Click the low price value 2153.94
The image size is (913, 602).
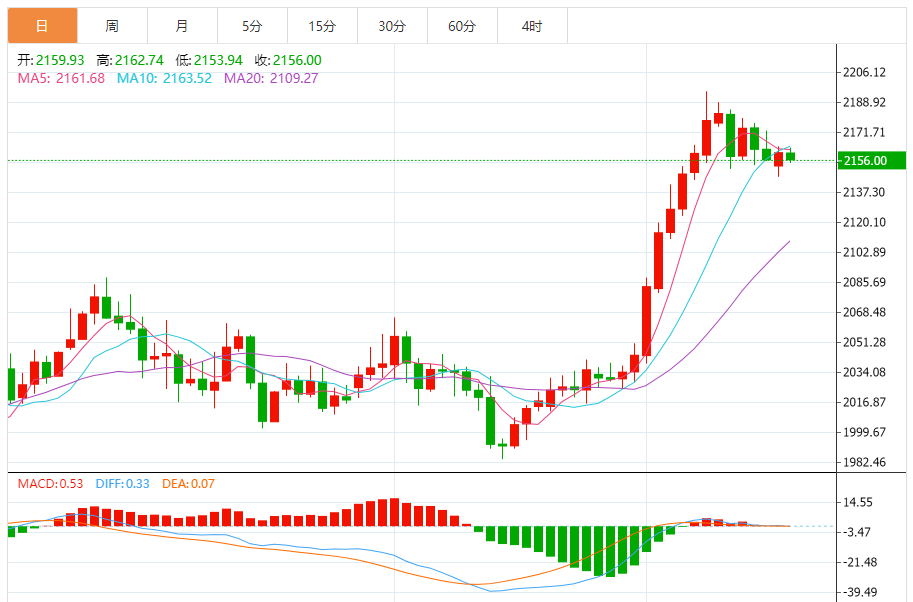[x=218, y=60]
